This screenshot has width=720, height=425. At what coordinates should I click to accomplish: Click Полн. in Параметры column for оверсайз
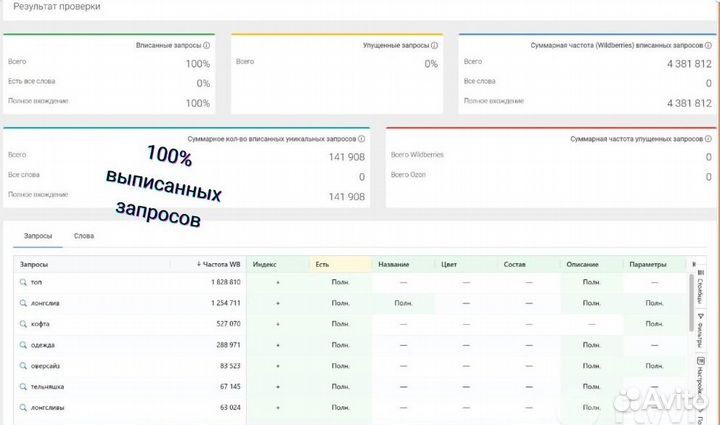(654, 366)
